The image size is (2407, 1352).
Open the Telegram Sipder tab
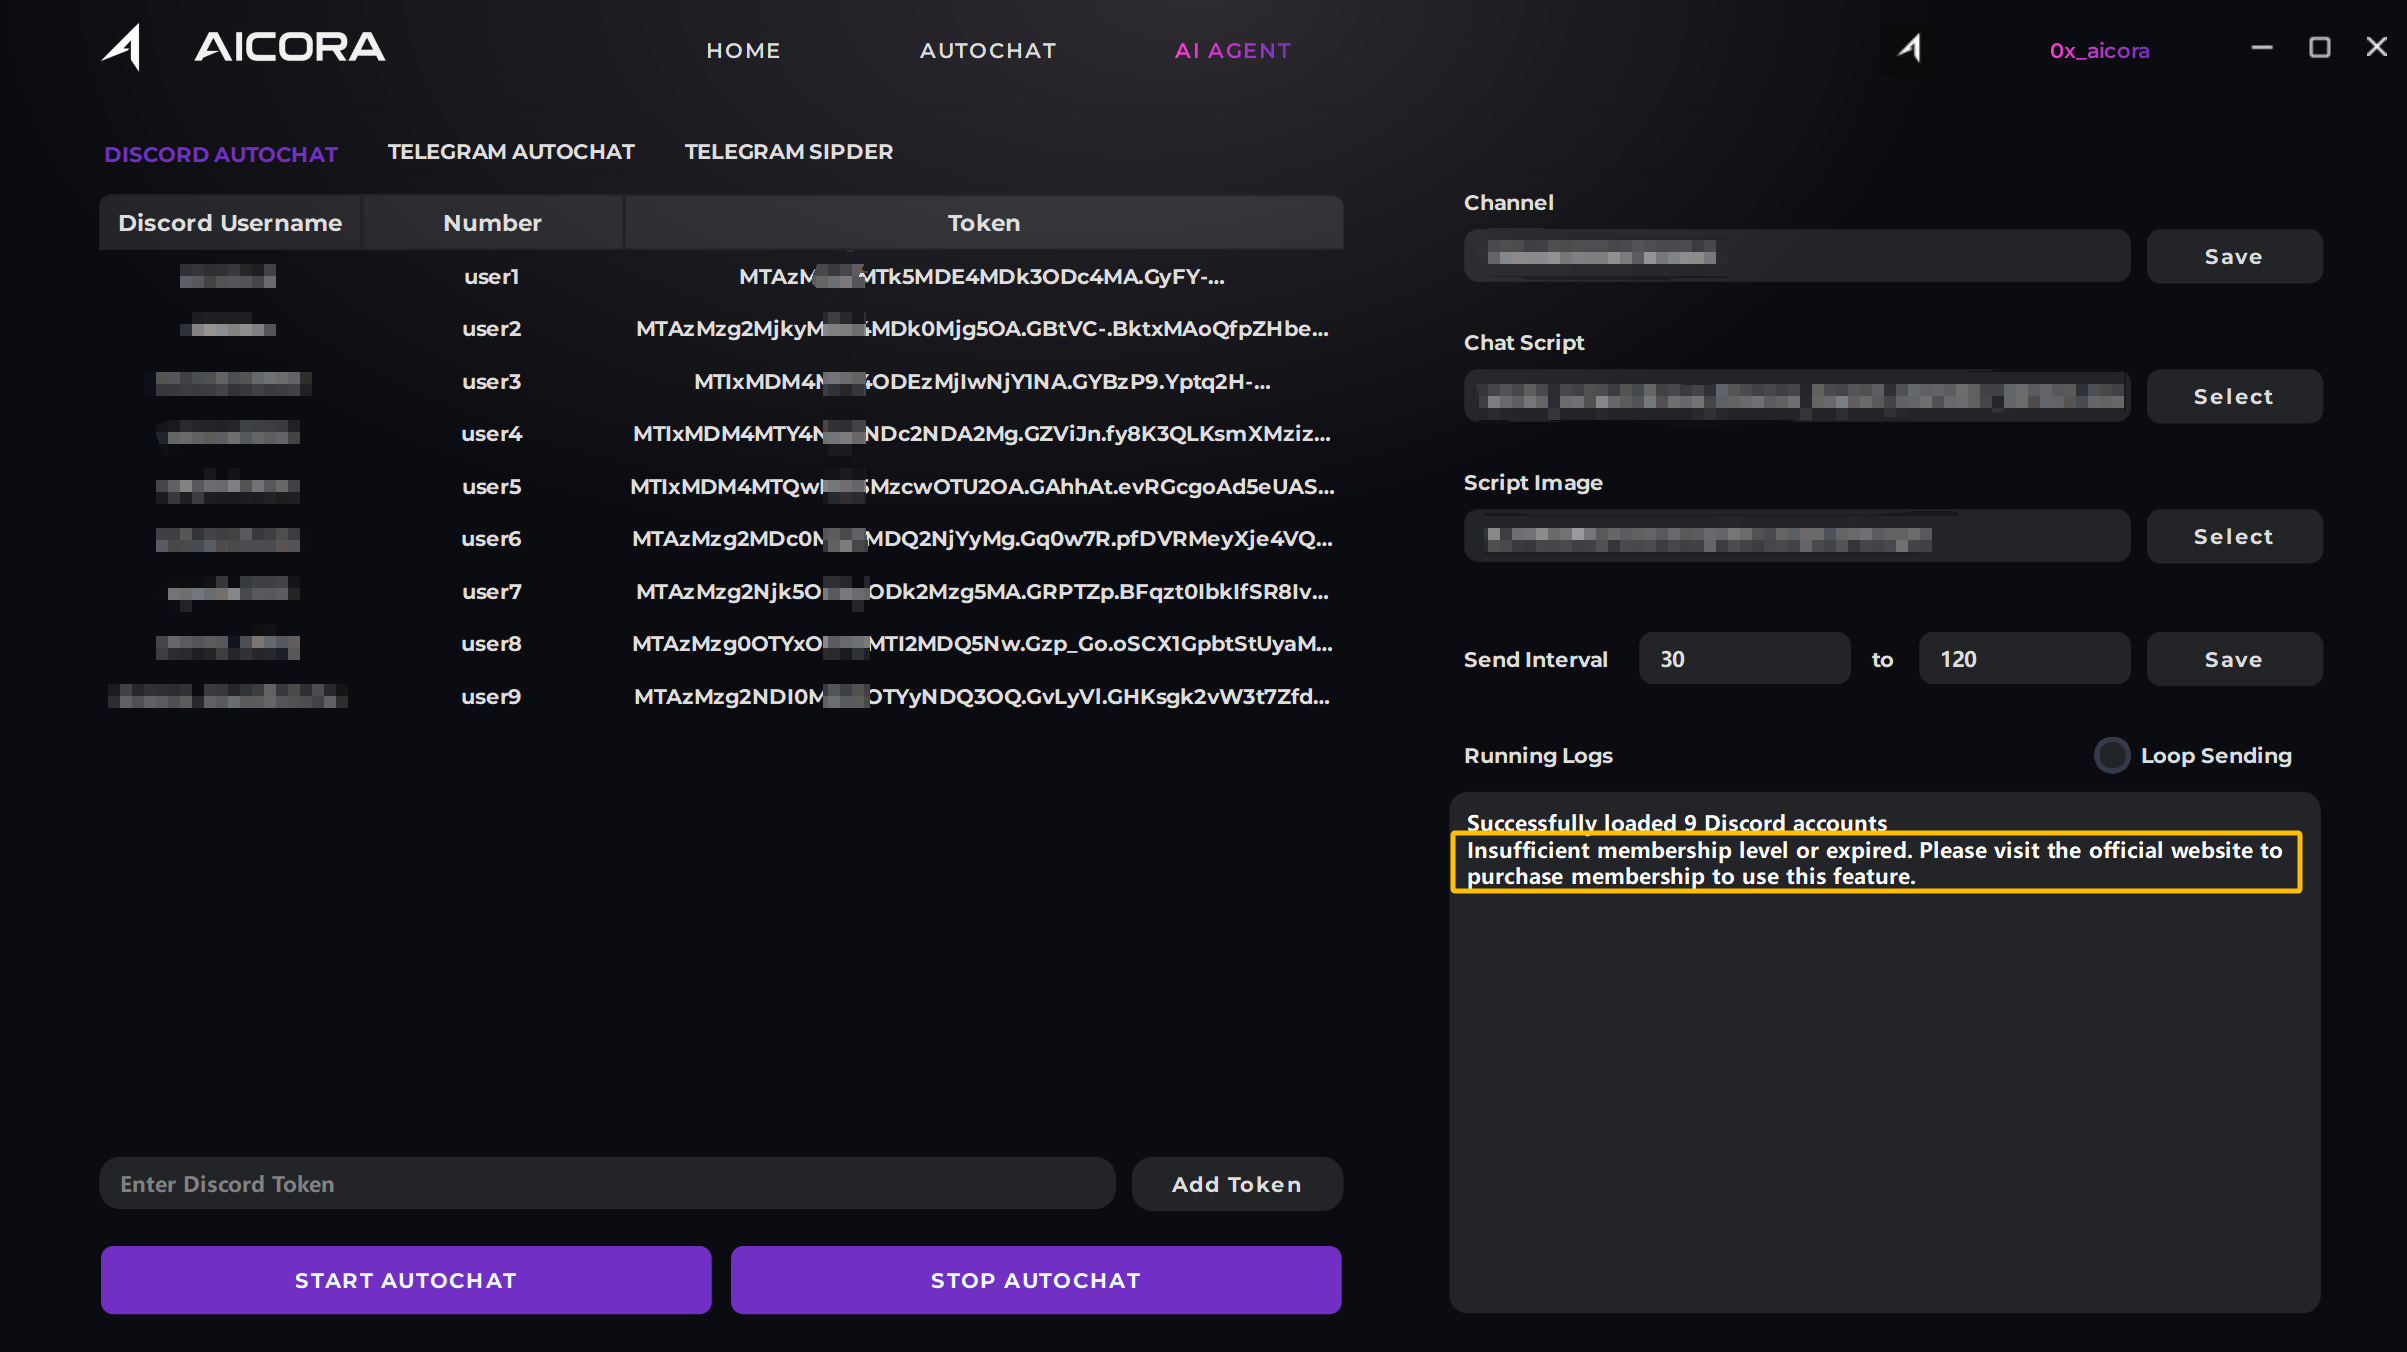pyautogui.click(x=788, y=152)
